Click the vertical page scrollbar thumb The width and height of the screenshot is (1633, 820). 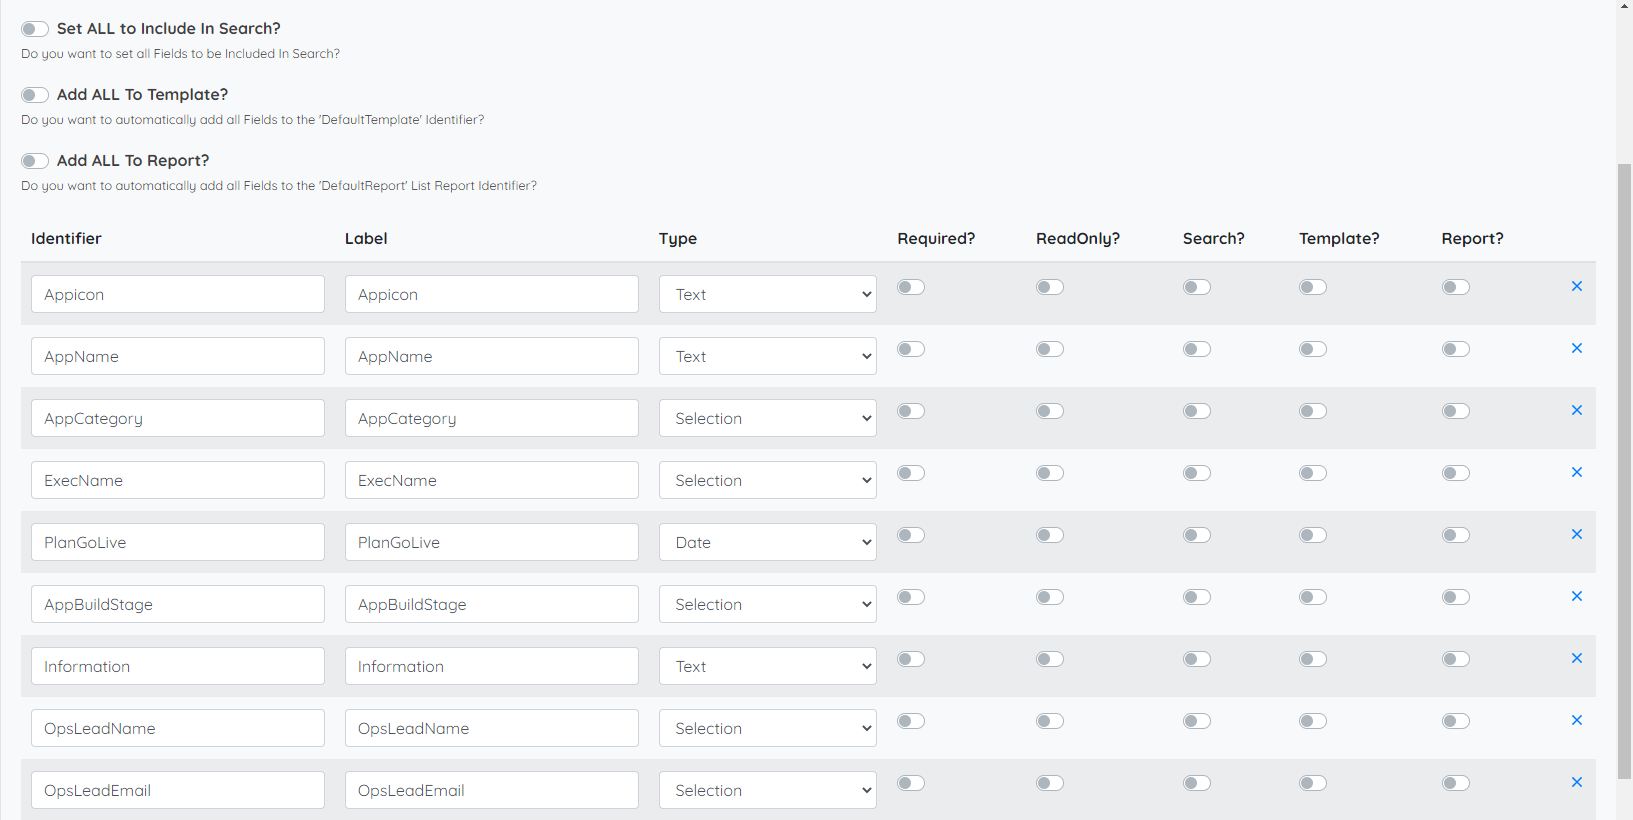pos(1624,470)
